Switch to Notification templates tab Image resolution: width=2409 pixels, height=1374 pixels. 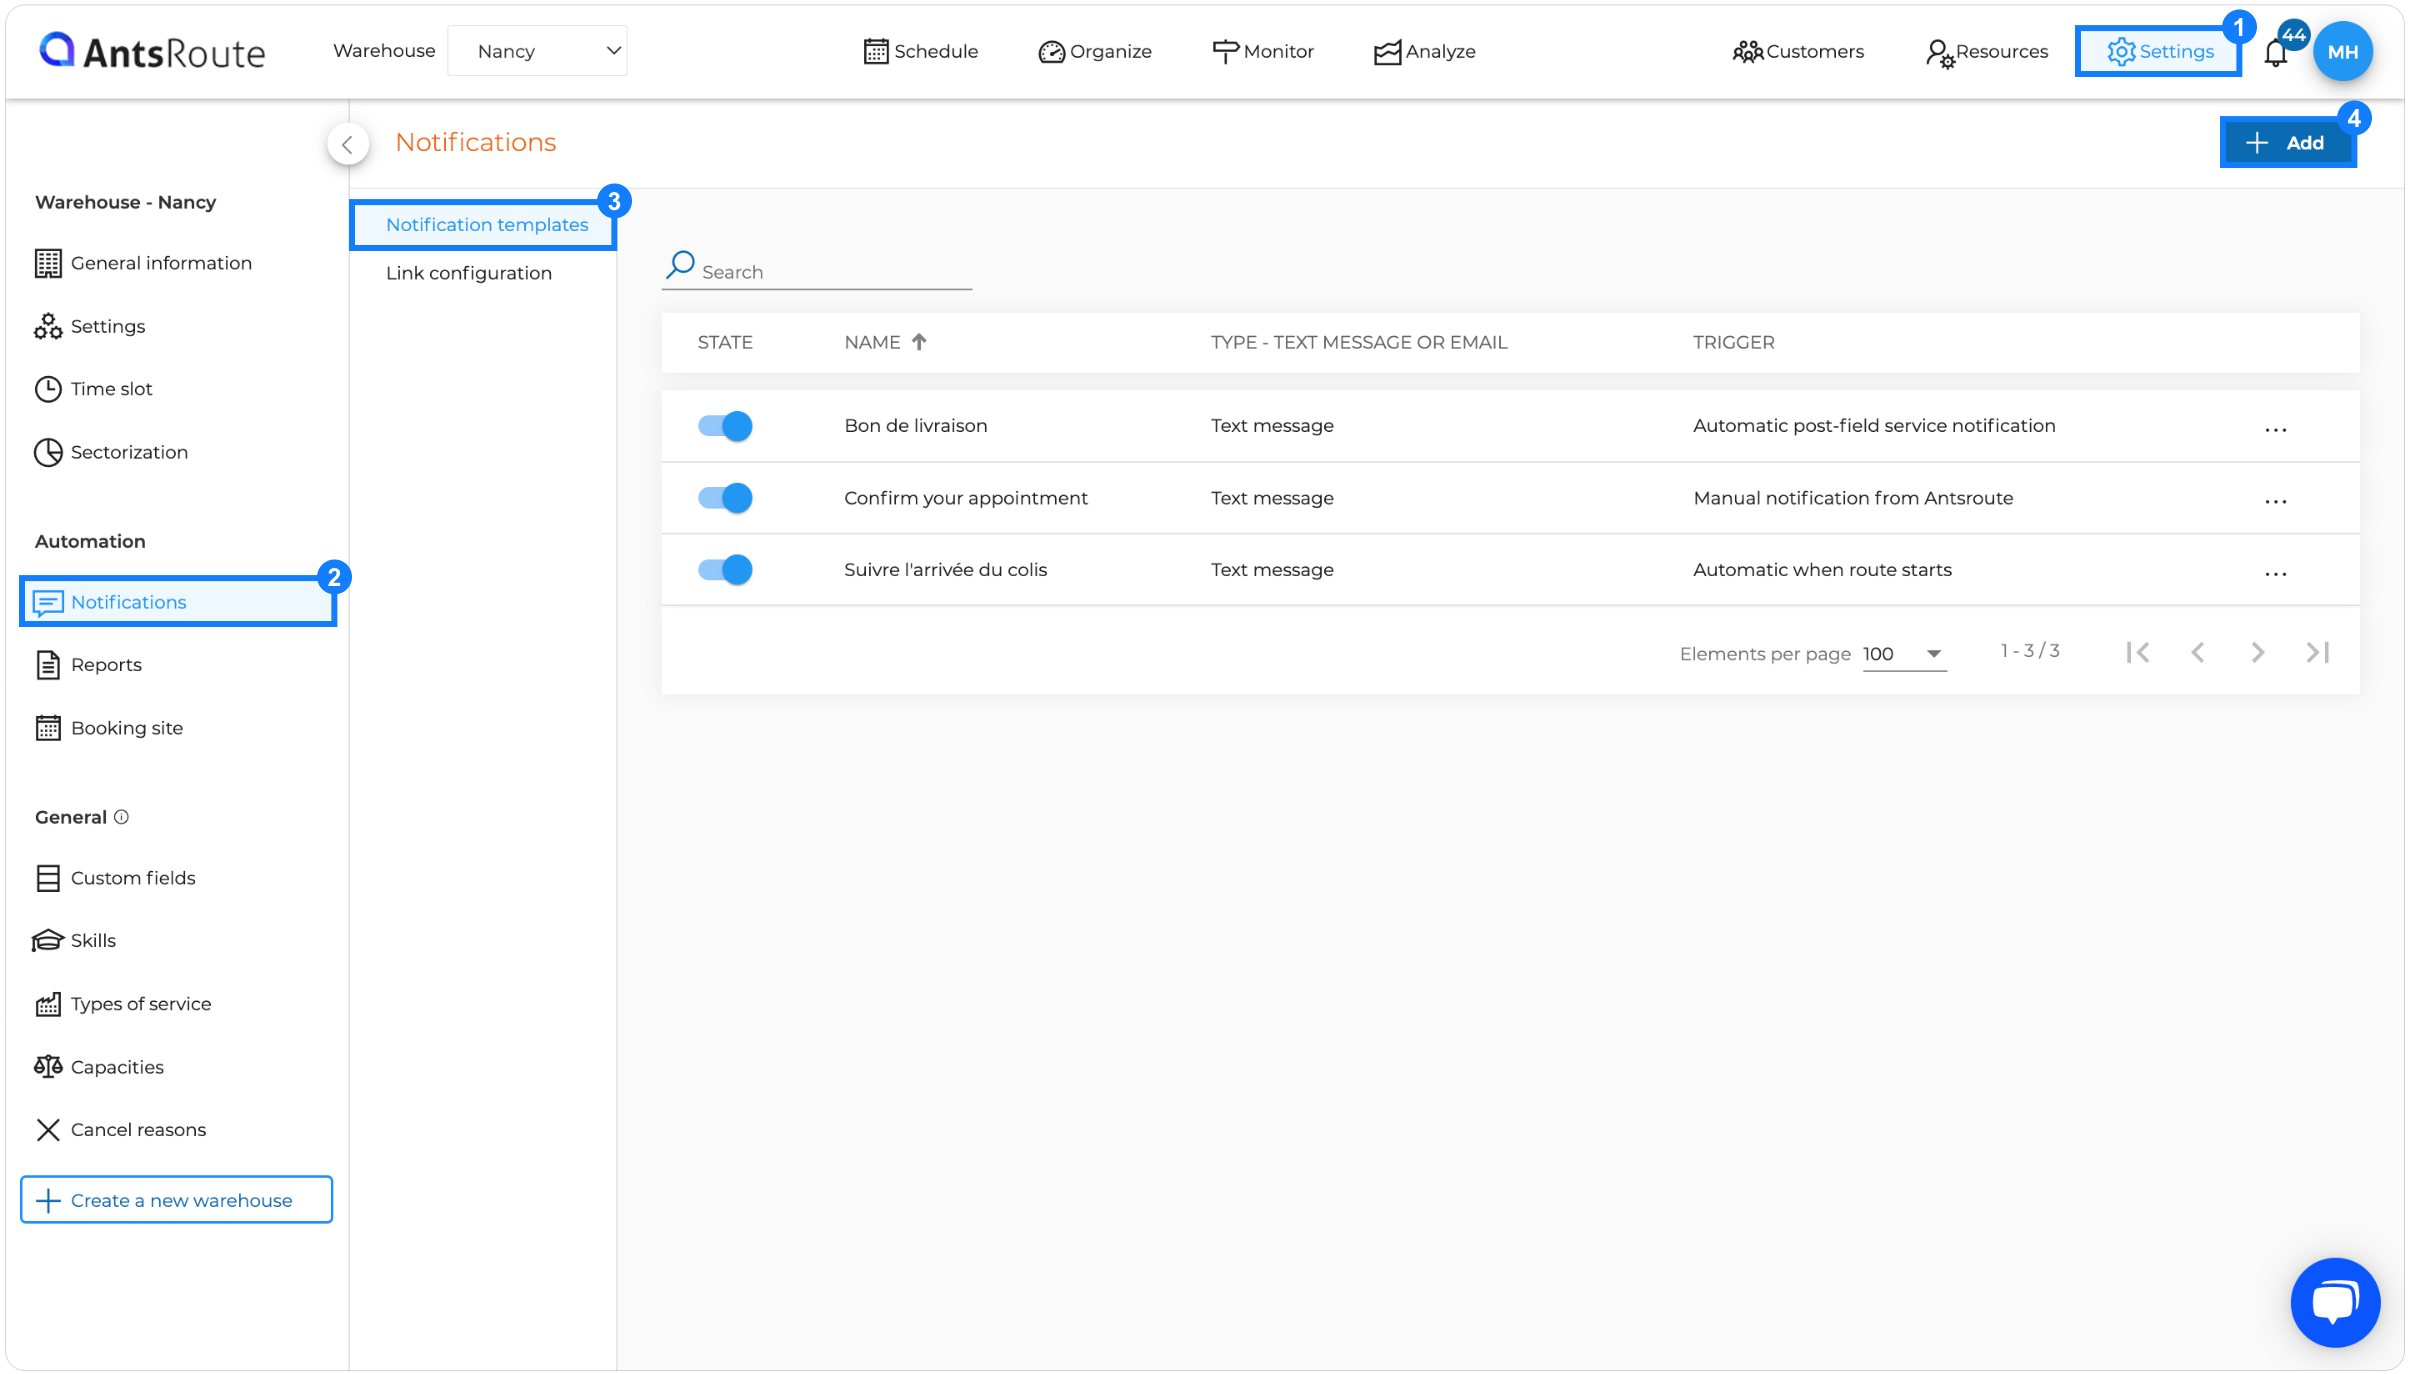(x=483, y=225)
